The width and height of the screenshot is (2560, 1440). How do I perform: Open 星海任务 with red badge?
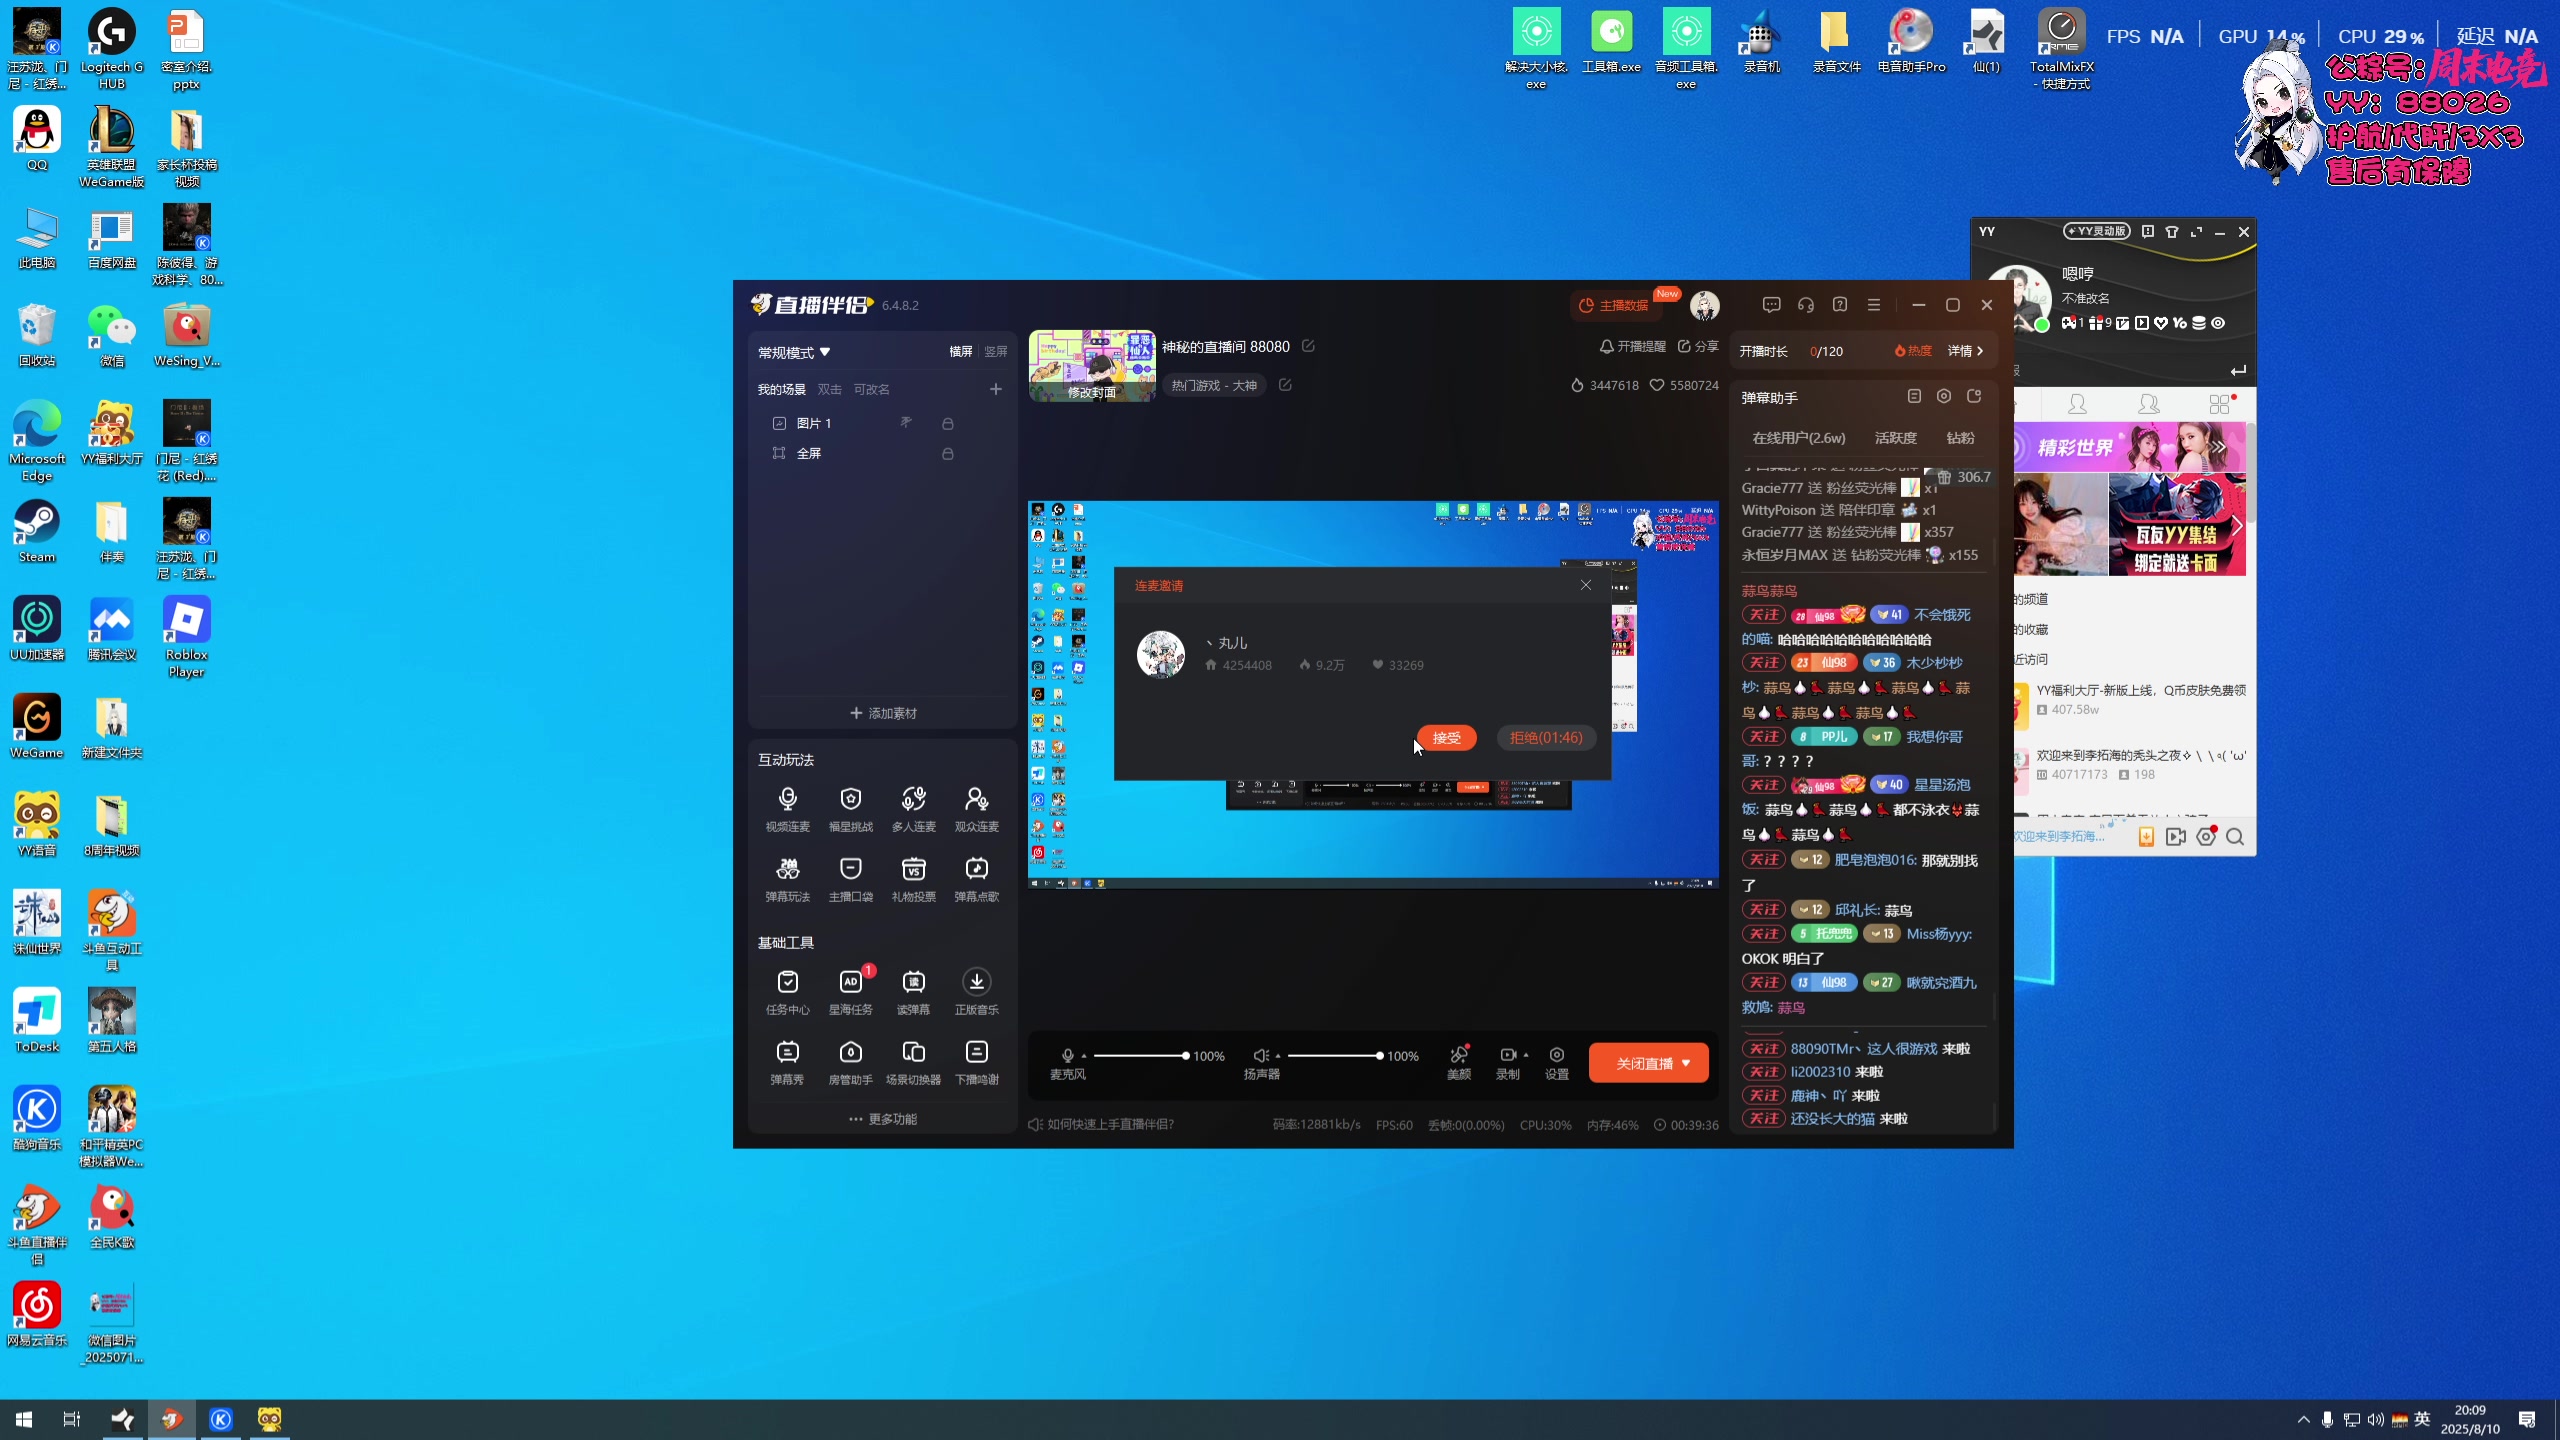click(850, 992)
